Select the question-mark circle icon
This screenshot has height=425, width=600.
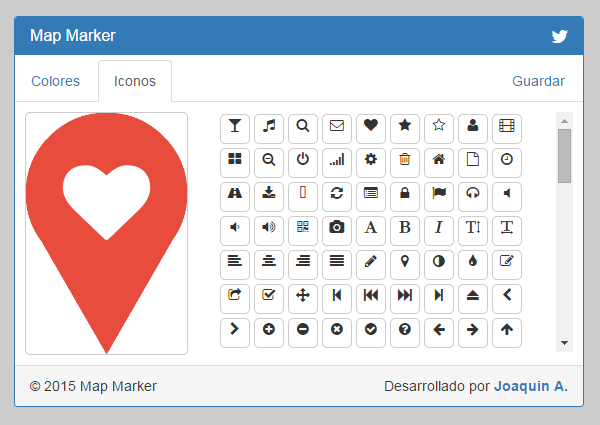coord(405,333)
